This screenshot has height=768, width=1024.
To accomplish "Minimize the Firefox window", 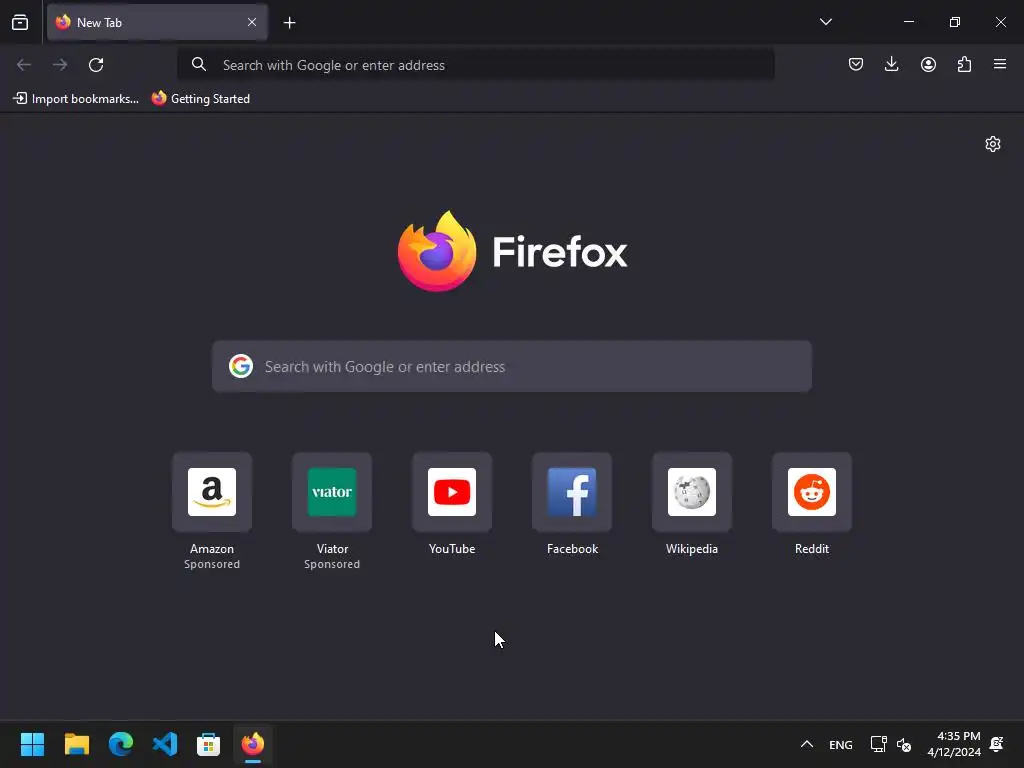I will pyautogui.click(x=908, y=22).
